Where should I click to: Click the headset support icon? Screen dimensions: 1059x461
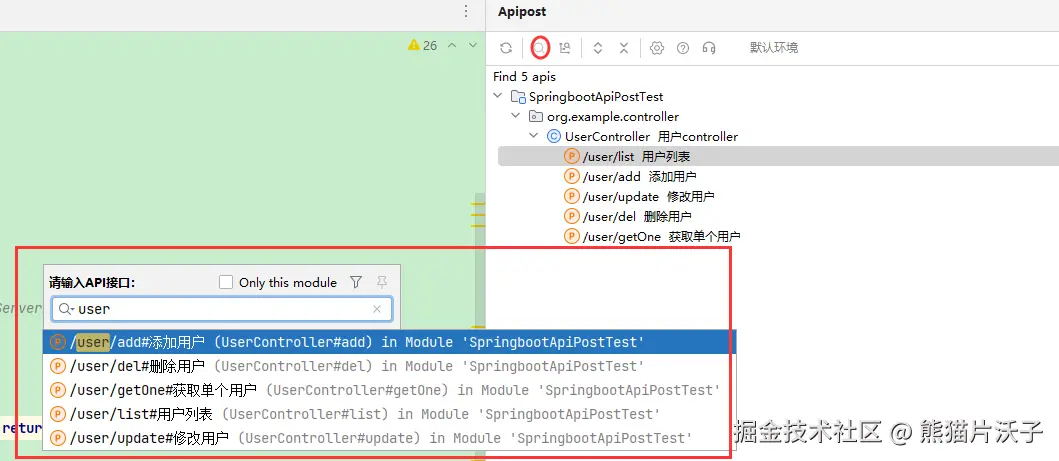(x=708, y=48)
